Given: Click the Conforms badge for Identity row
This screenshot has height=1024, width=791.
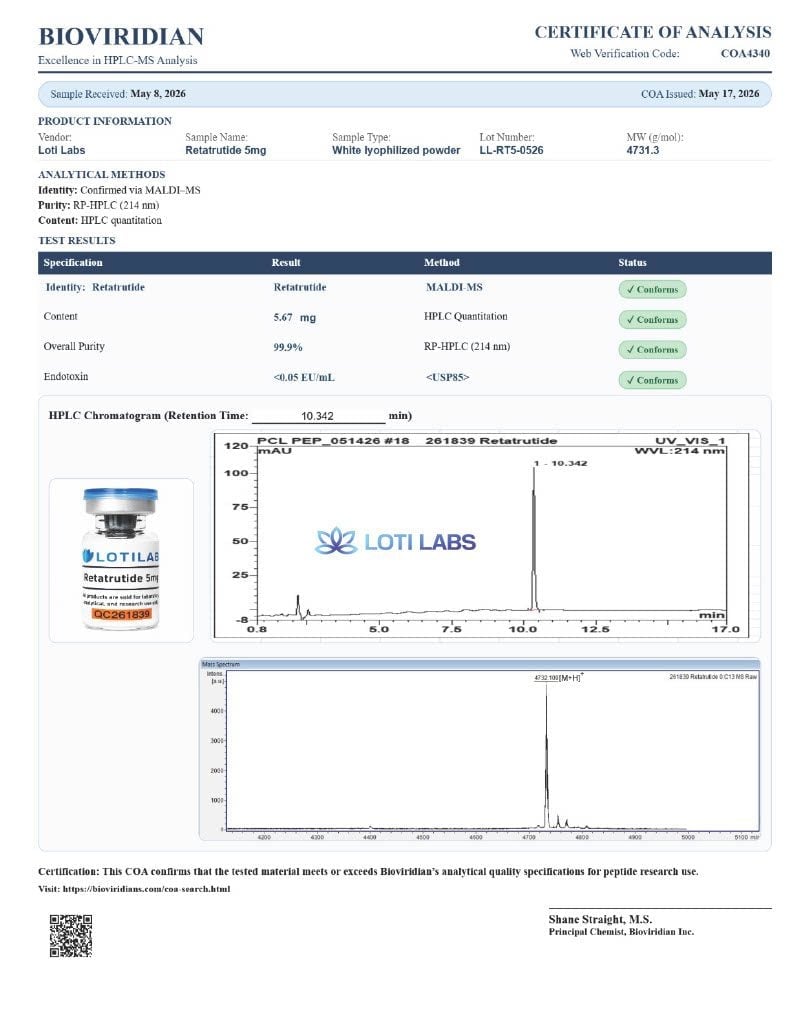Looking at the screenshot, I should pyautogui.click(x=652, y=289).
